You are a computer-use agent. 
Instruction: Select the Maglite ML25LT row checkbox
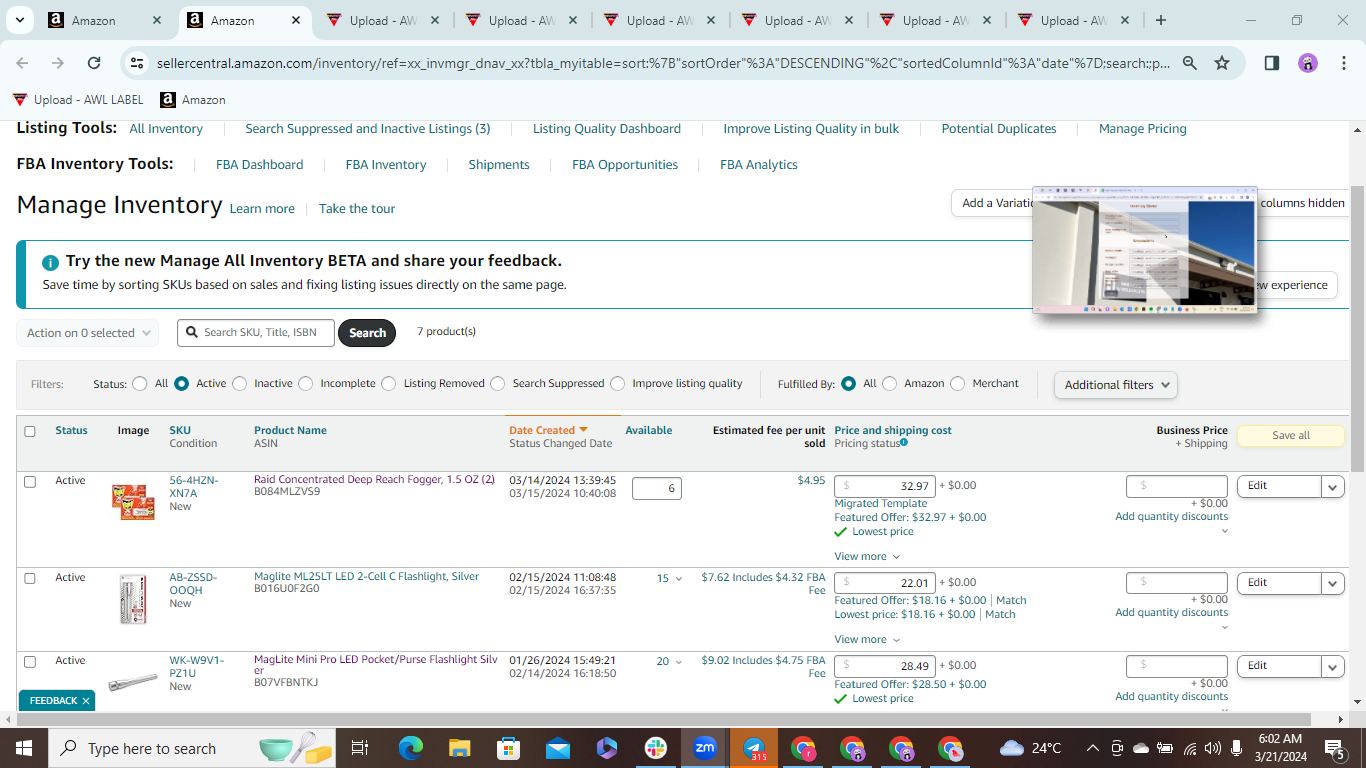click(30, 578)
